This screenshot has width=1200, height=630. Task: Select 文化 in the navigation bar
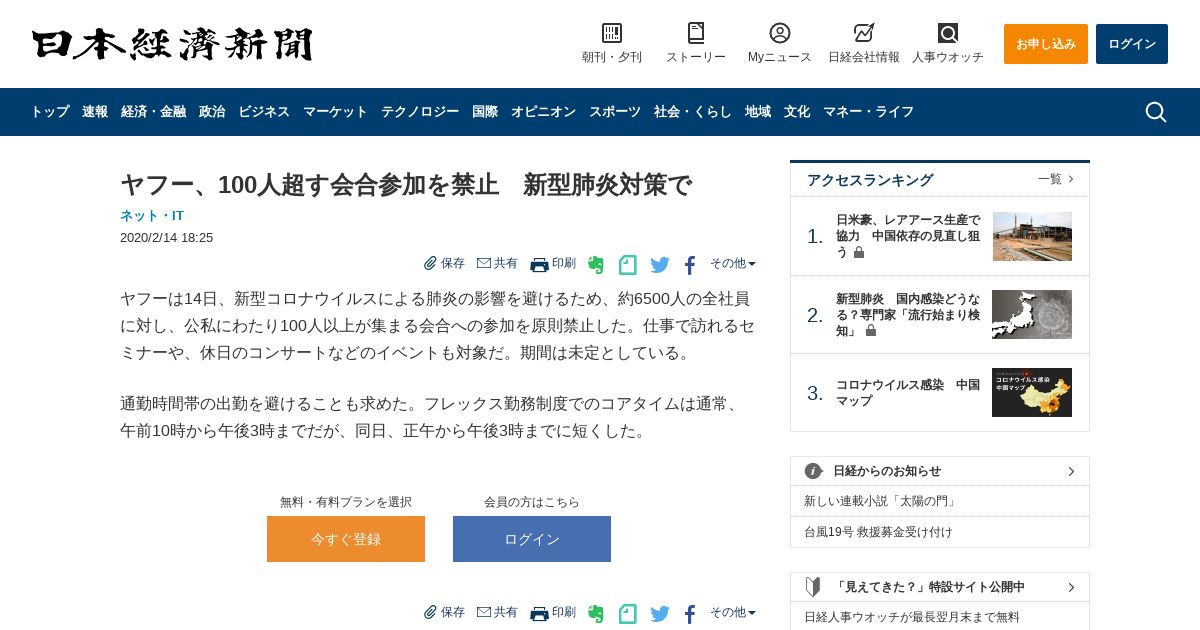coord(797,112)
